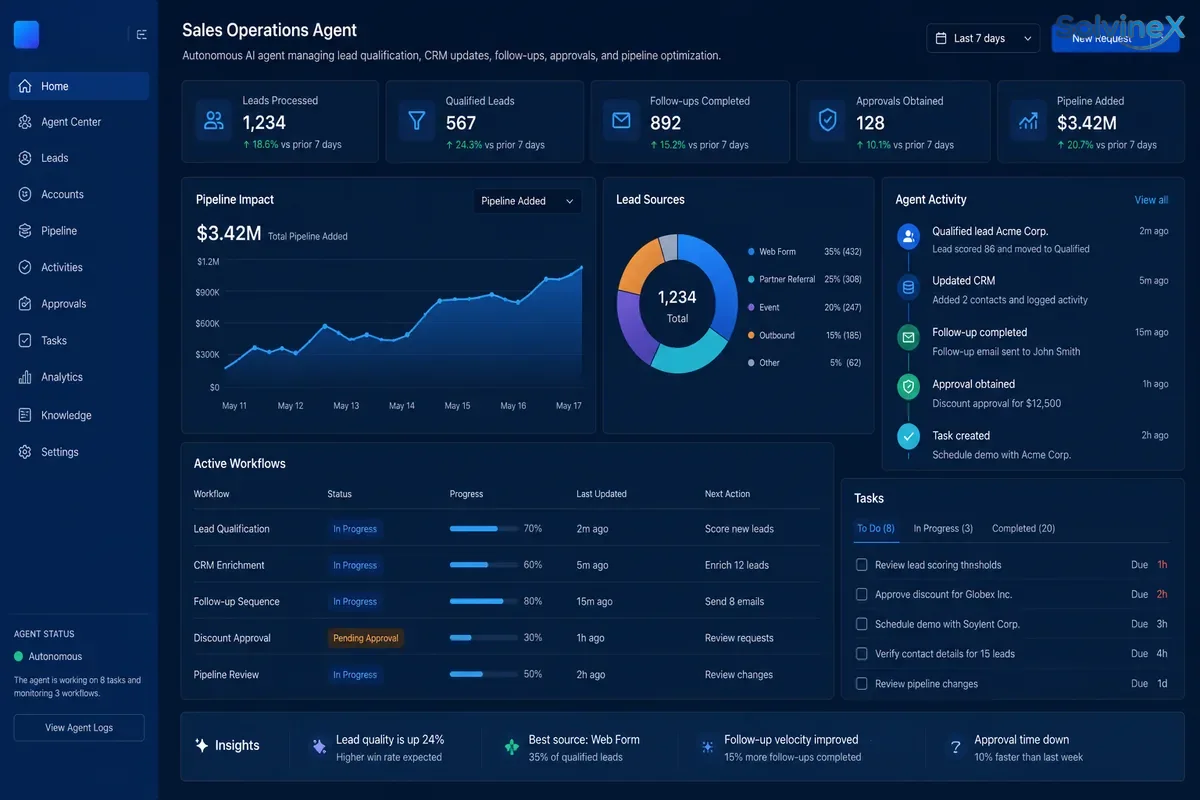Open Agent Center from the sidebar
This screenshot has height=800, width=1200.
(x=79, y=122)
